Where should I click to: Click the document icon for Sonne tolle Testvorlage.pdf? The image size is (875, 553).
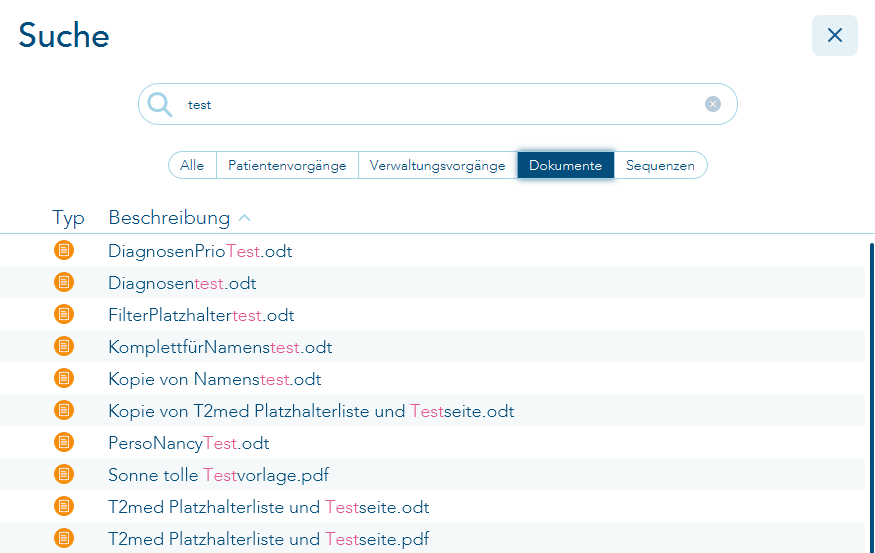(x=64, y=474)
